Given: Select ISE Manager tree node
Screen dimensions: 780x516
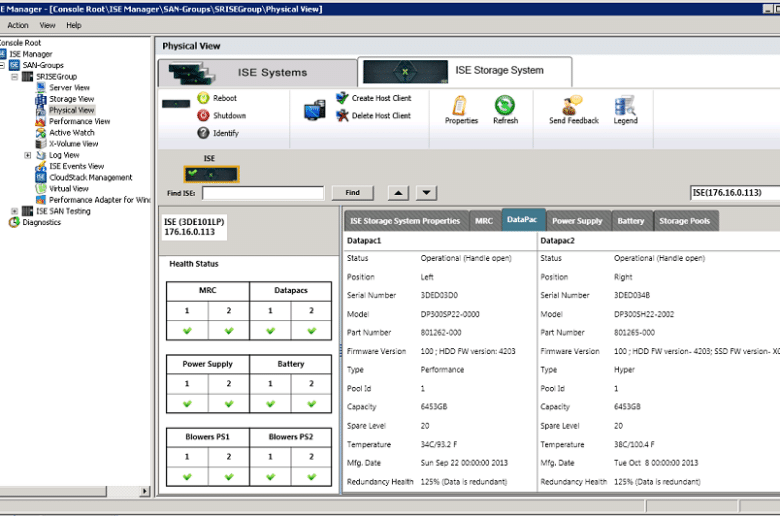Looking at the screenshot, I should [30, 54].
